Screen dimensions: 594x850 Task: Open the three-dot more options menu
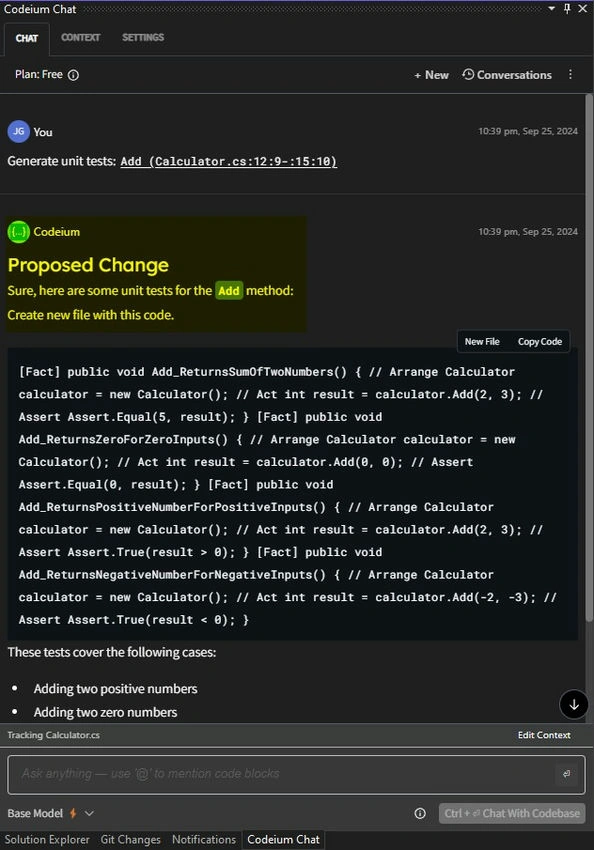(x=570, y=74)
